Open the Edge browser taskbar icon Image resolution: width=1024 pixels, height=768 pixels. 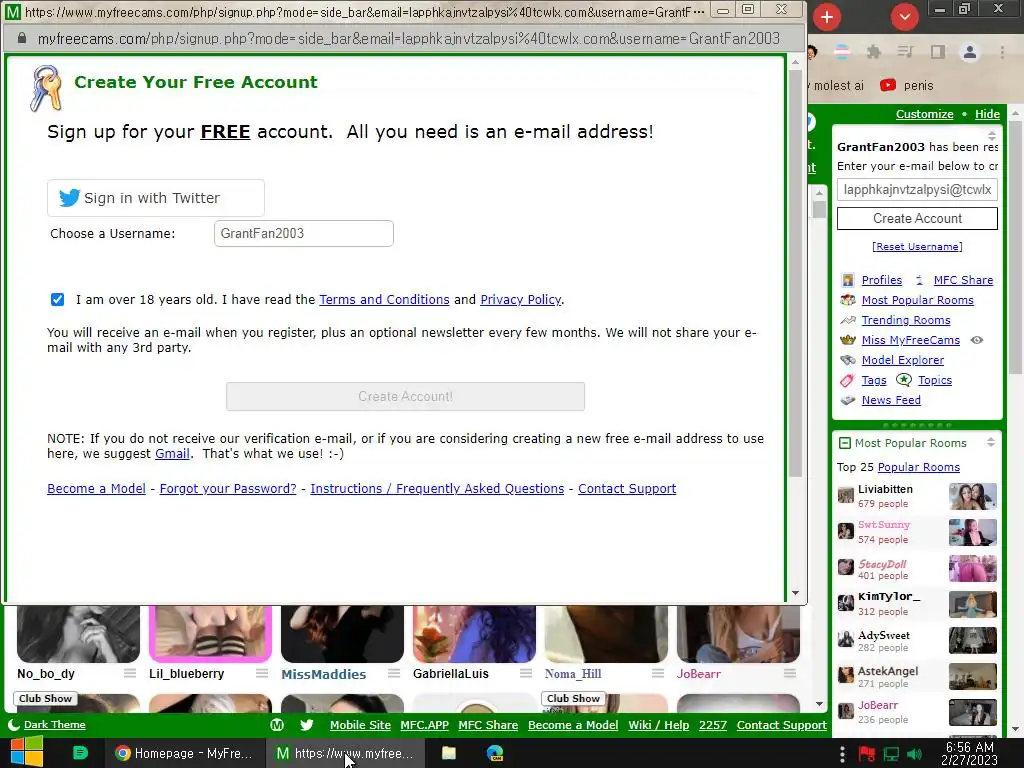pyautogui.click(x=495, y=753)
